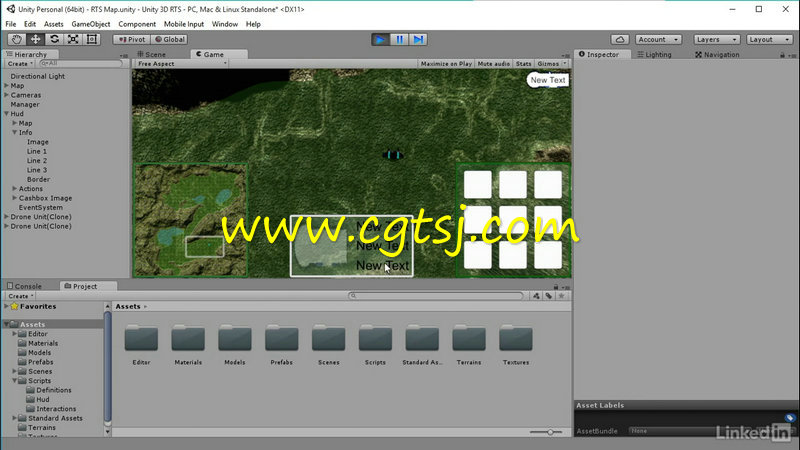Switch to the Navigation tab
The width and height of the screenshot is (800, 450).
(717, 54)
